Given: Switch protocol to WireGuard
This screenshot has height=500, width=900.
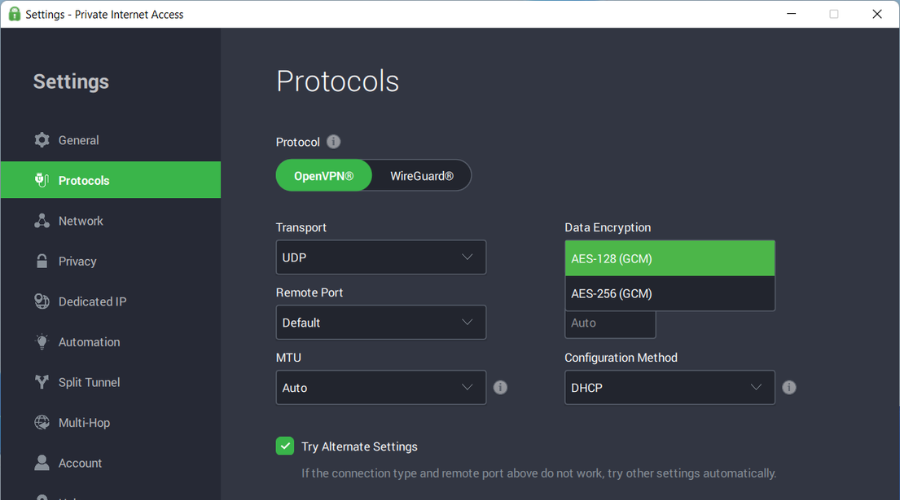Looking at the screenshot, I should (421, 176).
